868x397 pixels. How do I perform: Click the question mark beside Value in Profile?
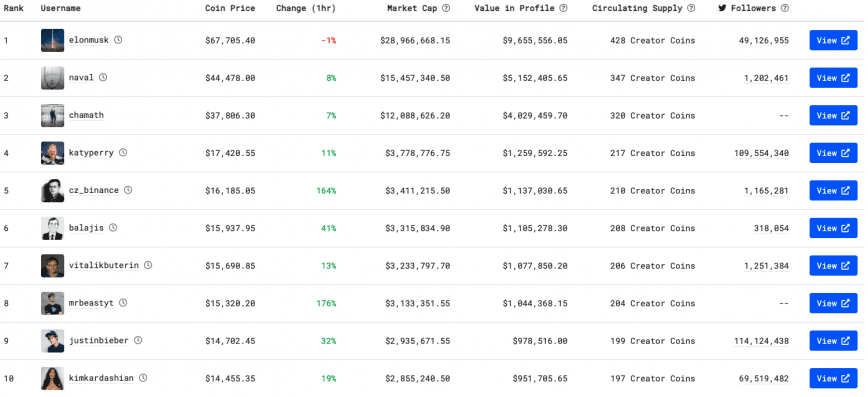pyautogui.click(x=564, y=8)
